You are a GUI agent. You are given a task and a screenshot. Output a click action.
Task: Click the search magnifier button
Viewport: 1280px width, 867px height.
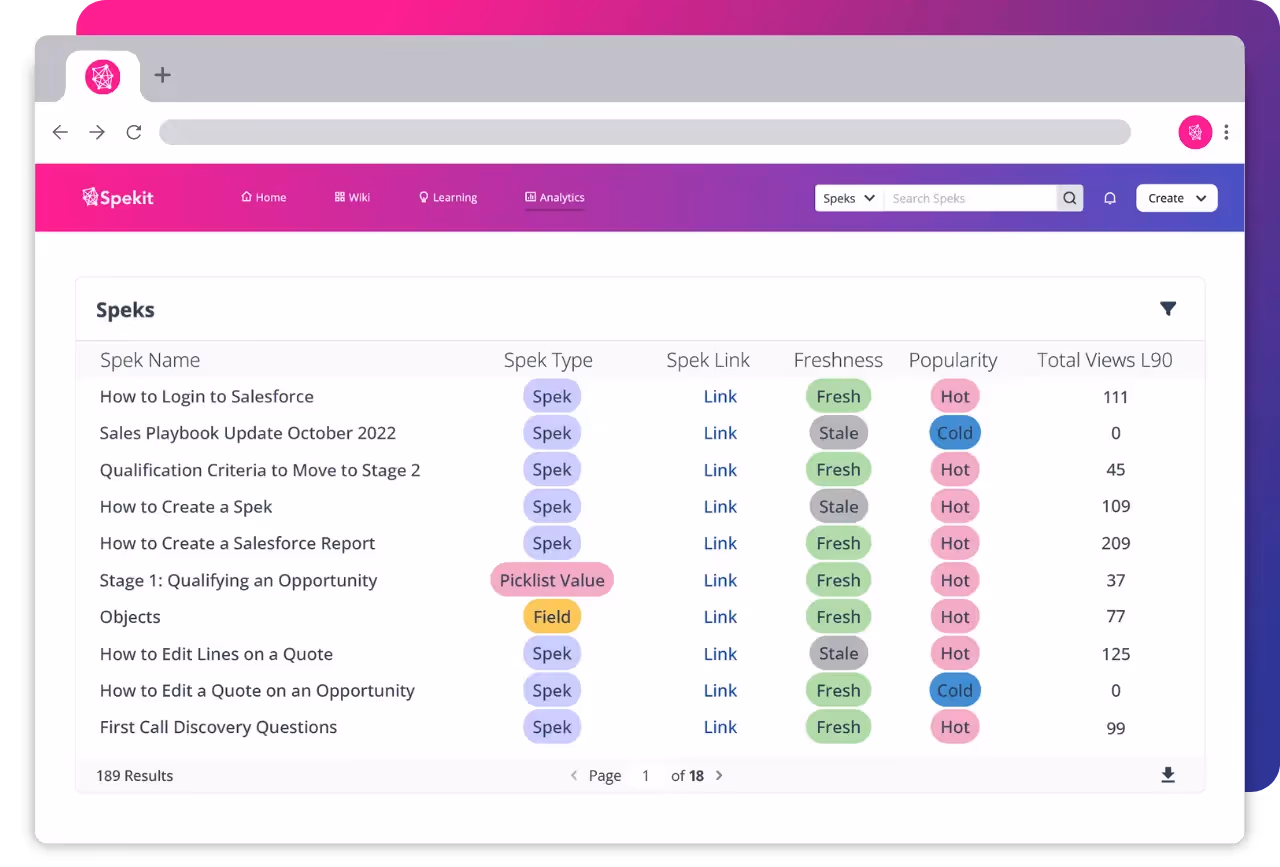coord(1070,198)
